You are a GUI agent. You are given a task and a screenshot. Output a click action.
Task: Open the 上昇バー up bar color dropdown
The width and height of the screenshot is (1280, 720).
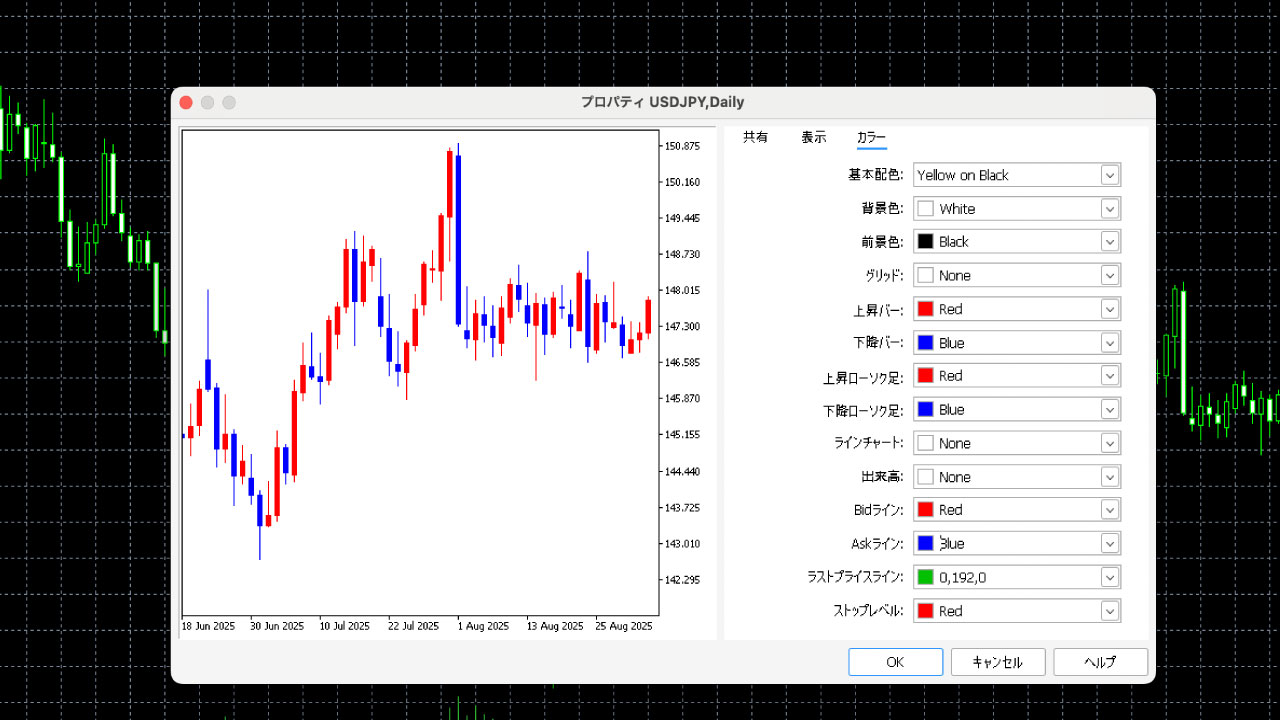[1109, 308]
